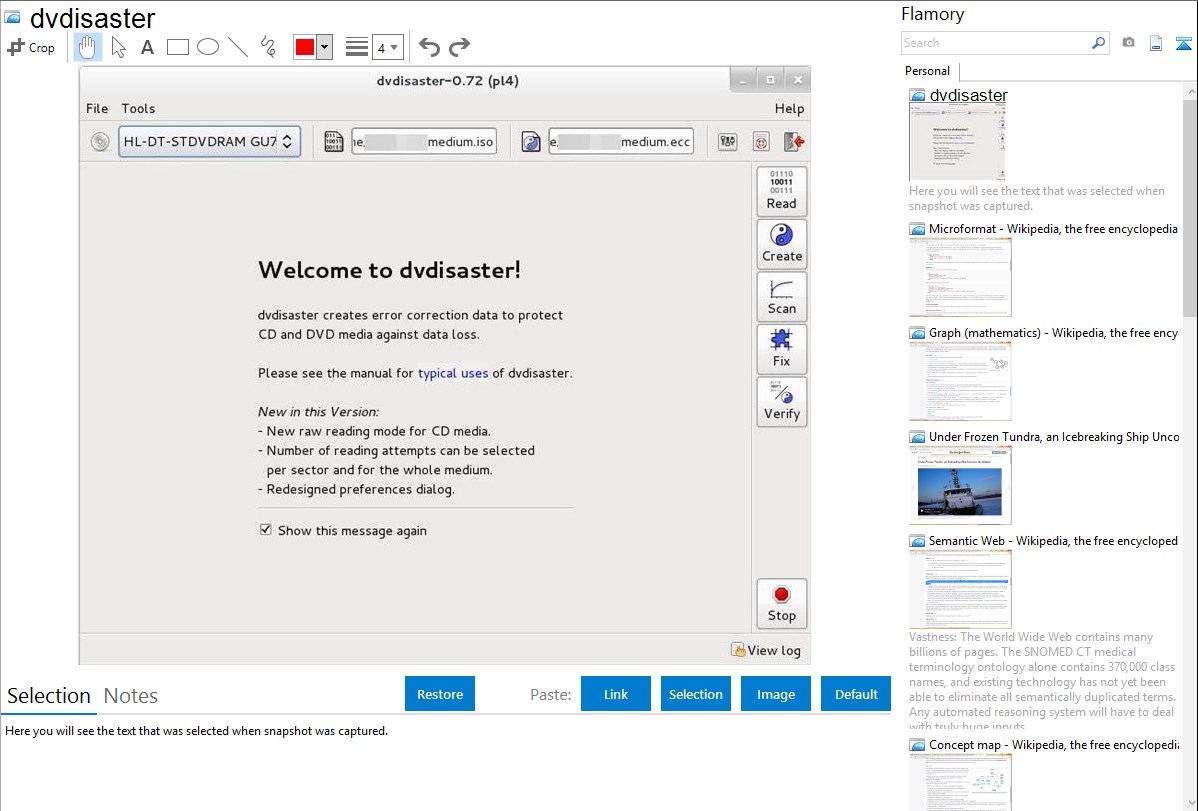Screen dimensions: 1198x811
Task: Undo the last annotation
Action: click(429, 47)
